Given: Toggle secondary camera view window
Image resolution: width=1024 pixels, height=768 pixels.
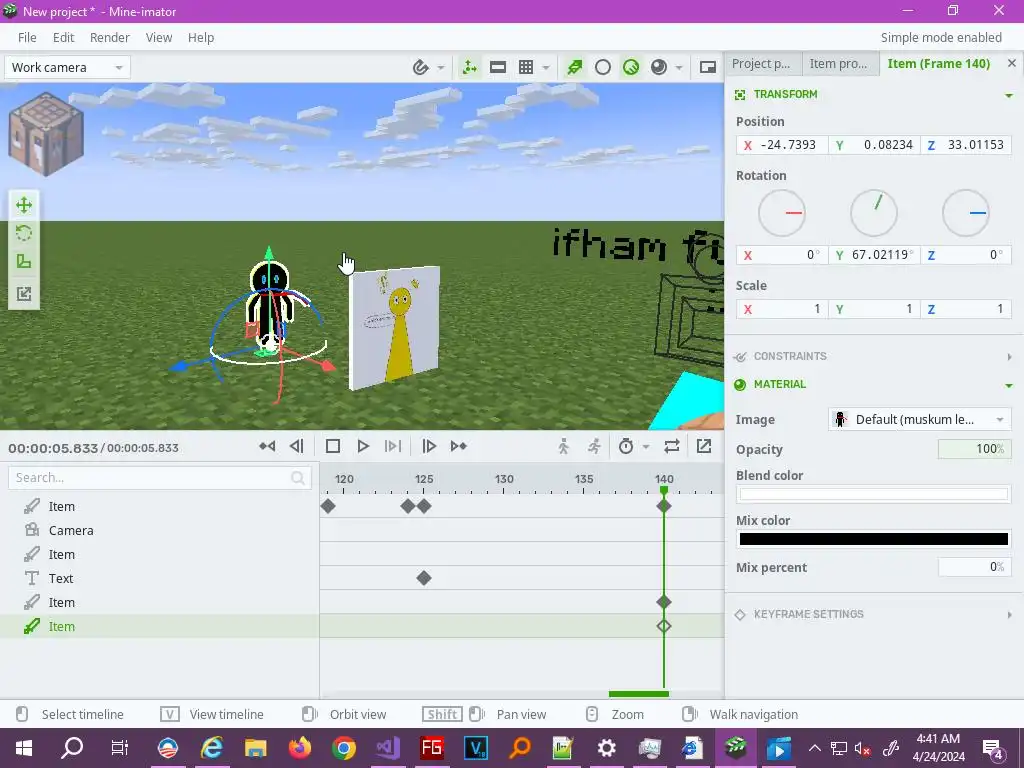Looking at the screenshot, I should pyautogui.click(x=708, y=67).
